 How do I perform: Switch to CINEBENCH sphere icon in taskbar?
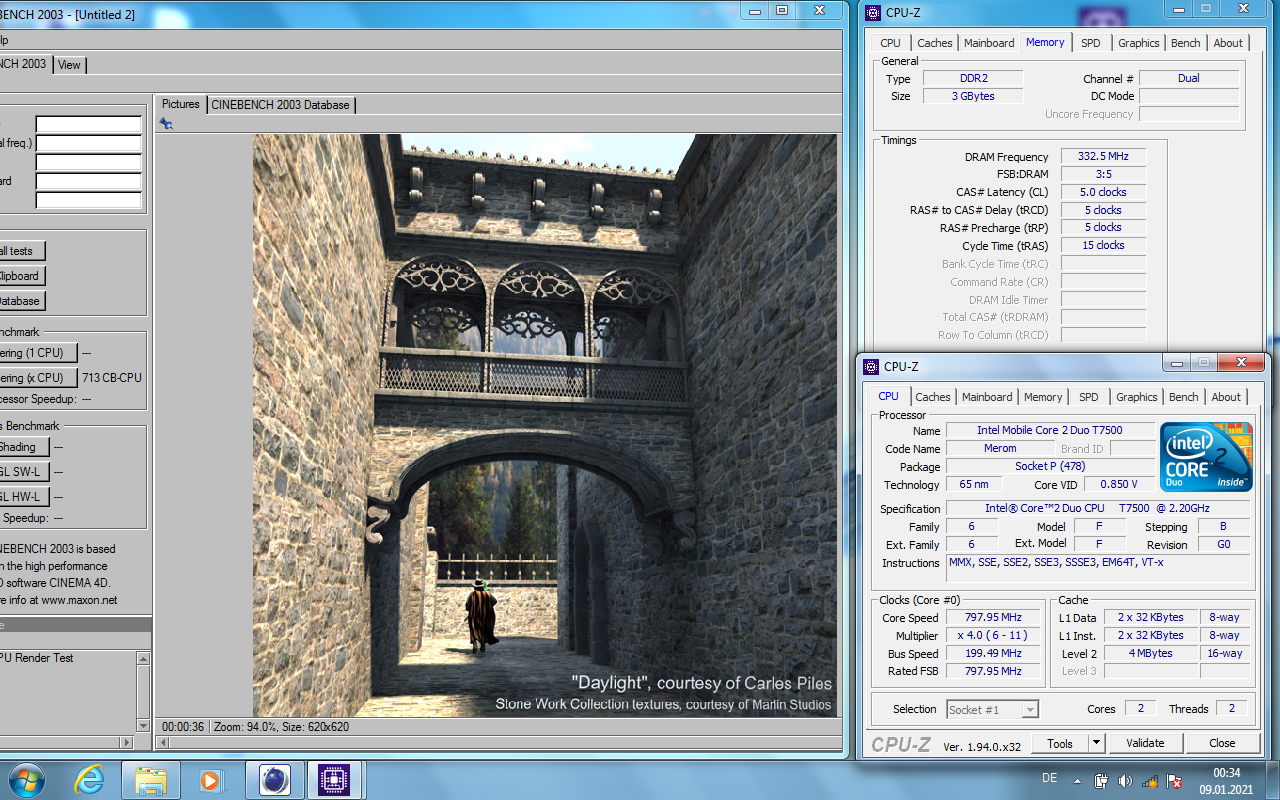coord(274,779)
